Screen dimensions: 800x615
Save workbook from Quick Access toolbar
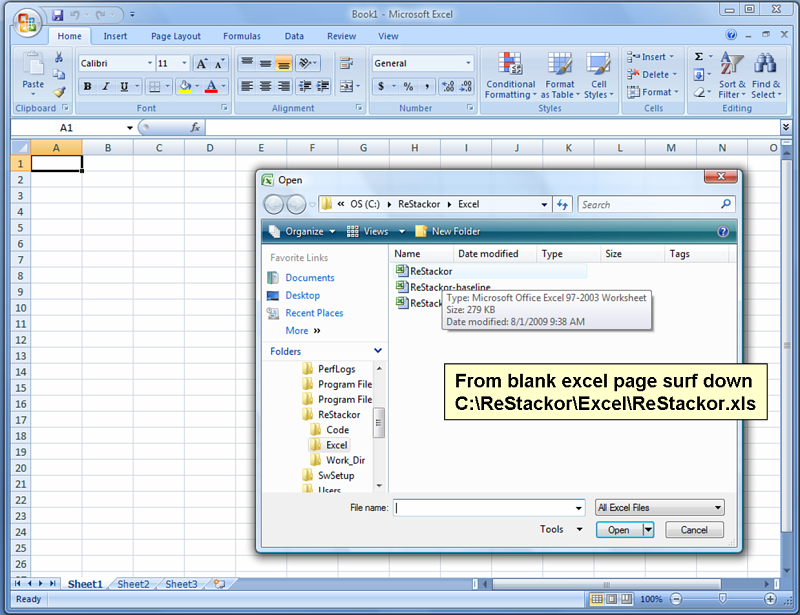tap(58, 15)
